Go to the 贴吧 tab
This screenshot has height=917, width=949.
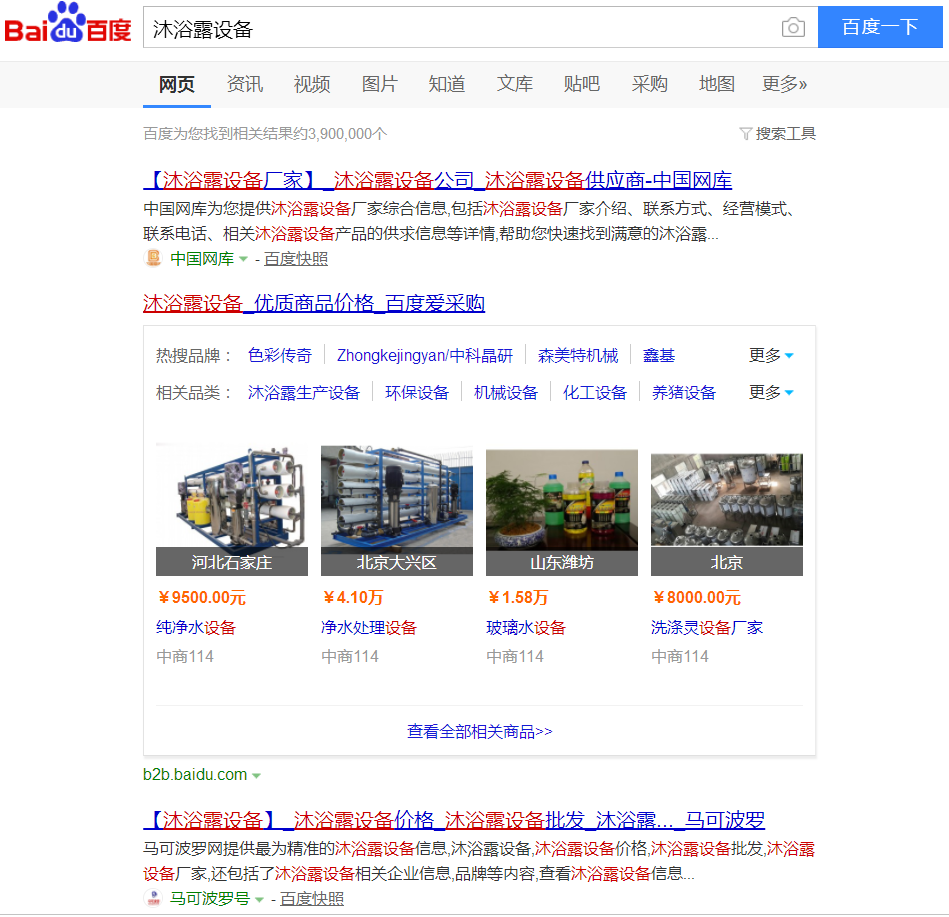tap(582, 84)
